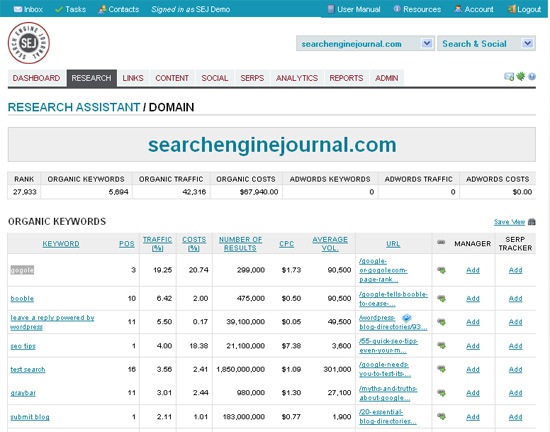
Task: Open the Inbox envelope icon
Action: (18, 9)
